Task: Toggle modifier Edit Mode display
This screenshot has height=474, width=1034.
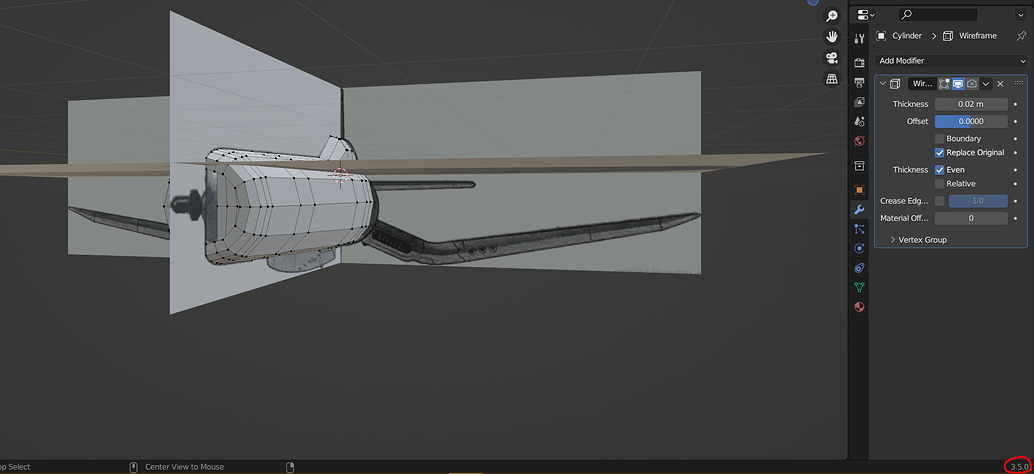Action: click(944, 84)
